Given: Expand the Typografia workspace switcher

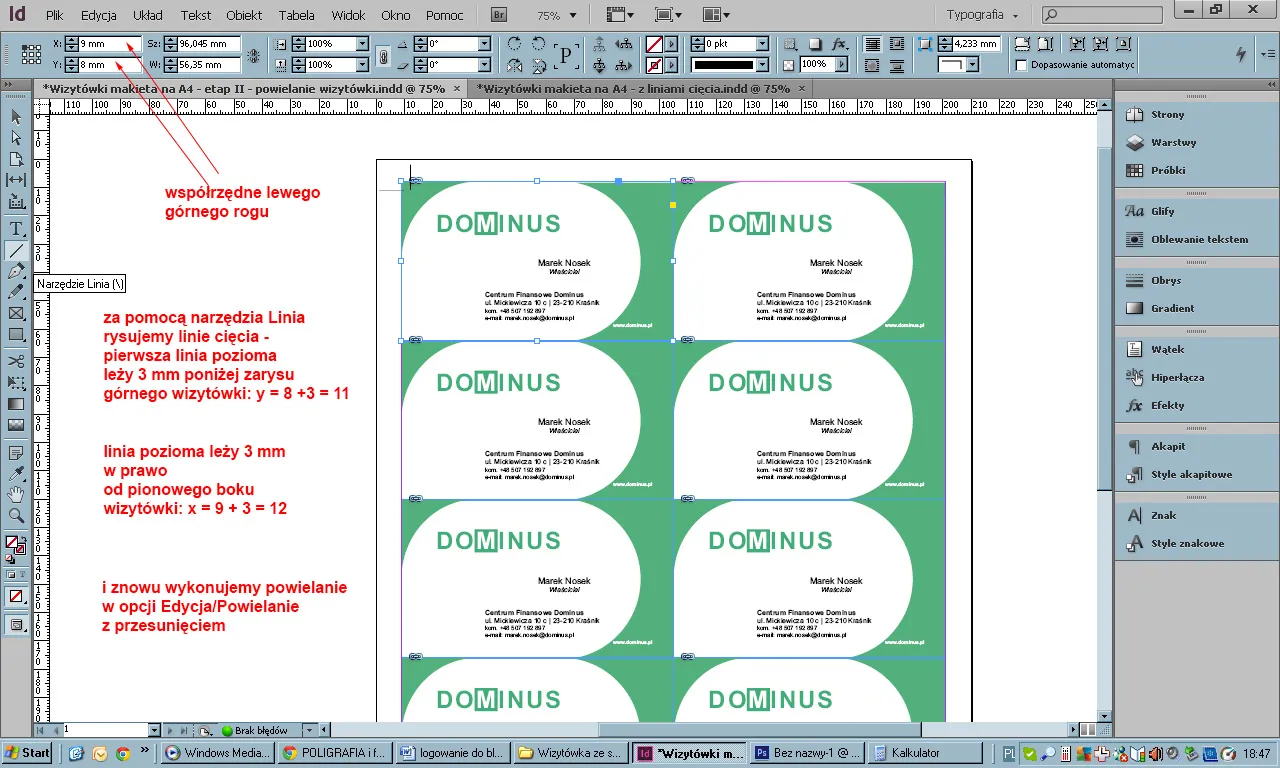Looking at the screenshot, I should point(983,16).
